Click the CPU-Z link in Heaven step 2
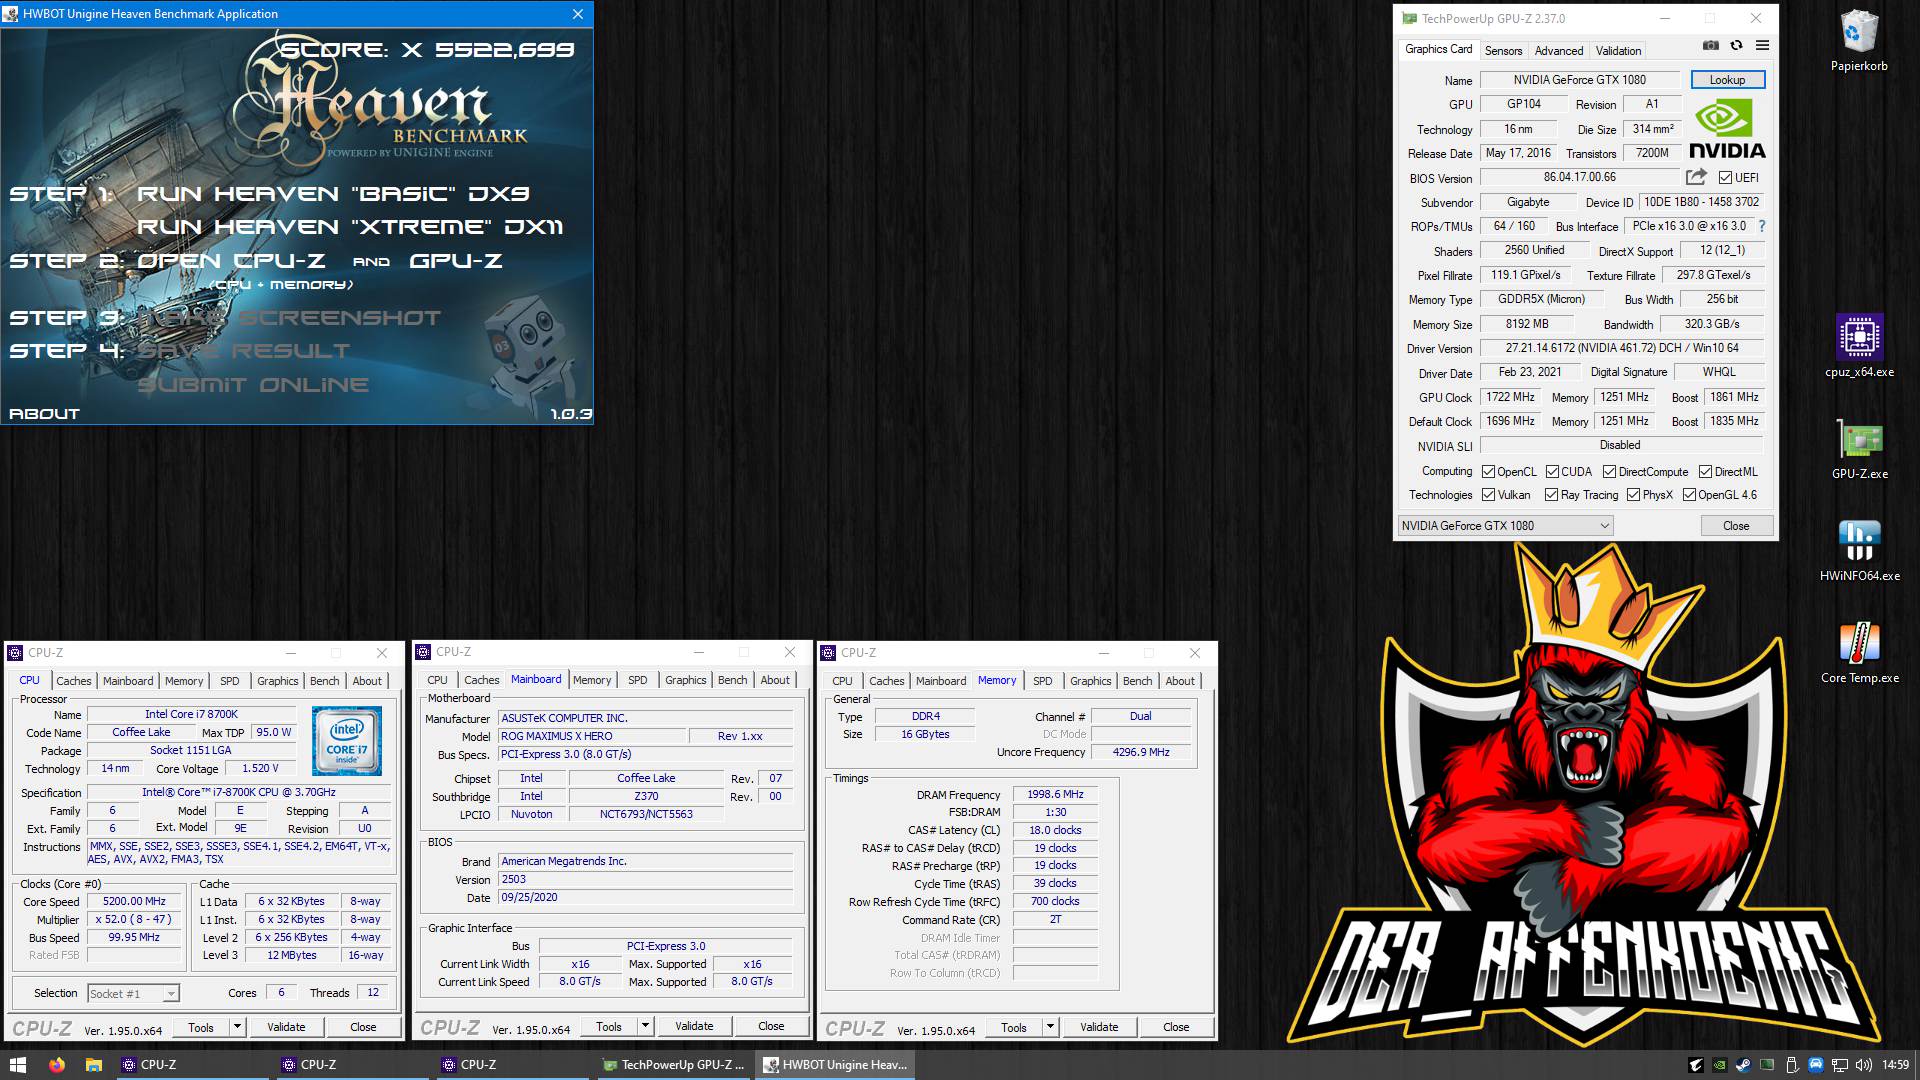 pos(231,261)
